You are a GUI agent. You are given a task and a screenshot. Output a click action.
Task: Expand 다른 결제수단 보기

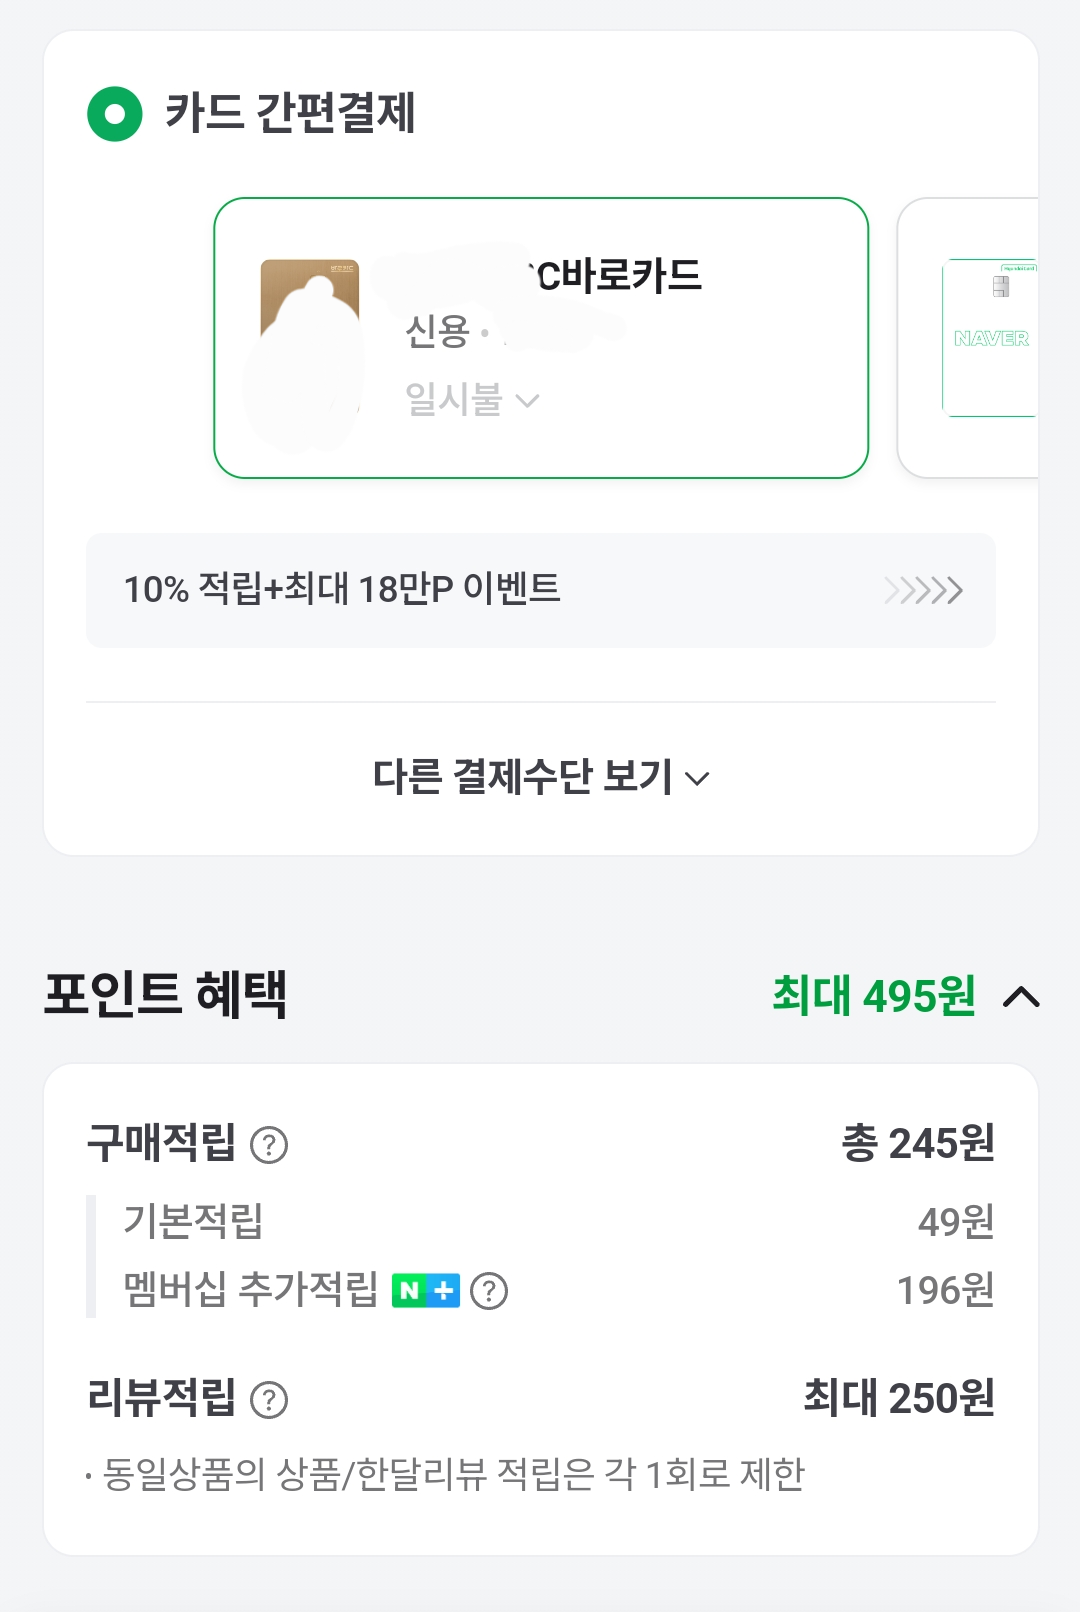coord(541,777)
